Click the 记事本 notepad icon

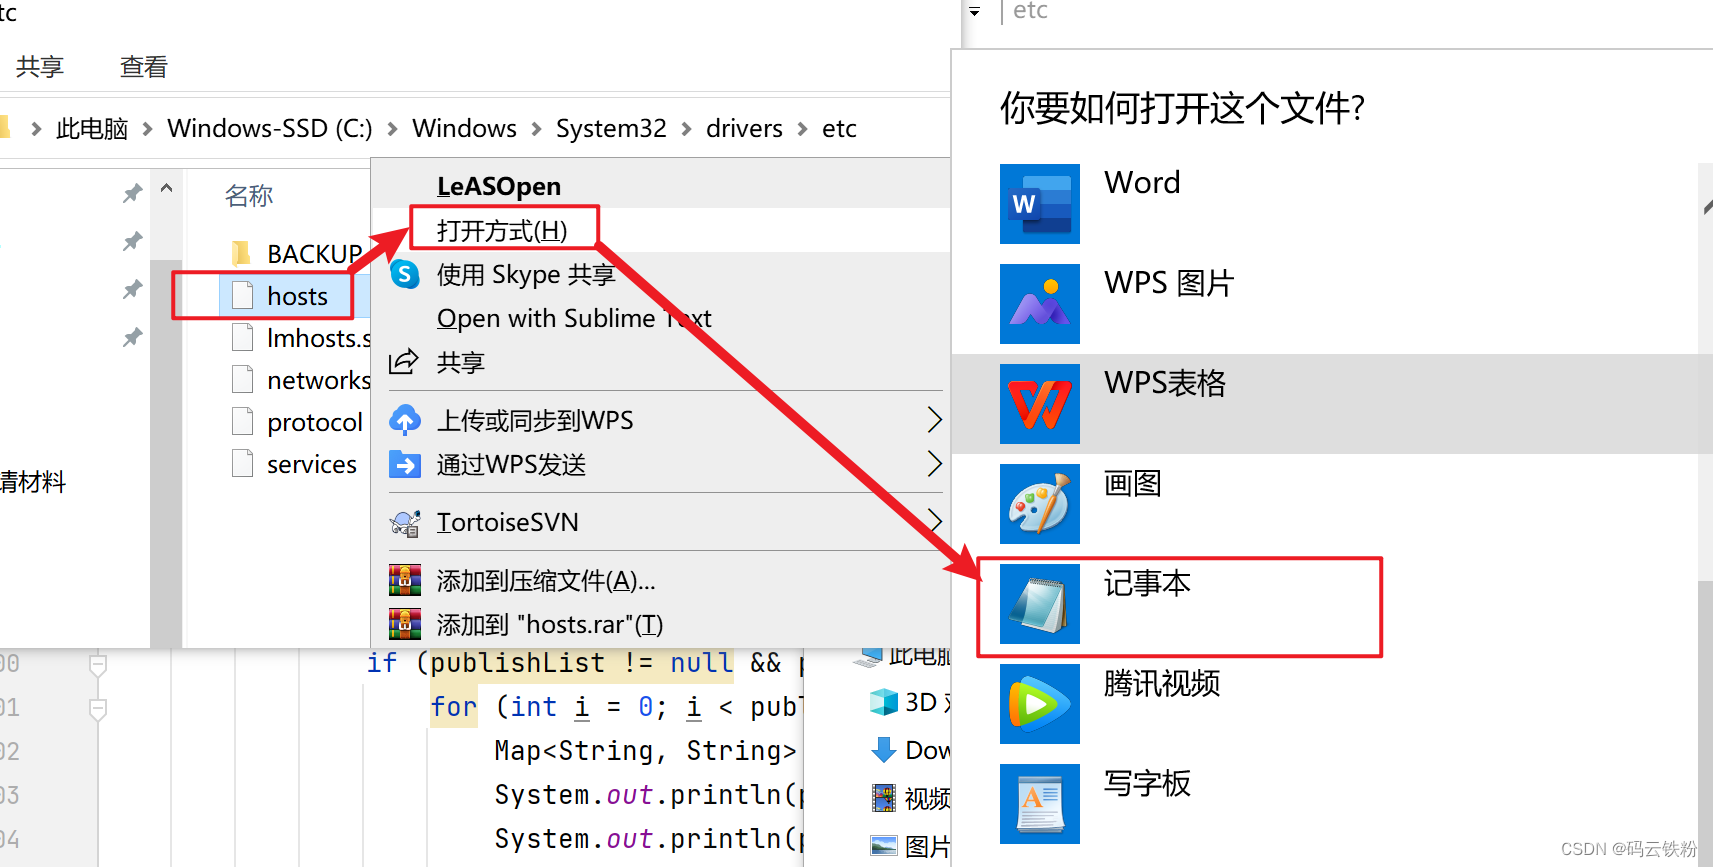(1040, 604)
